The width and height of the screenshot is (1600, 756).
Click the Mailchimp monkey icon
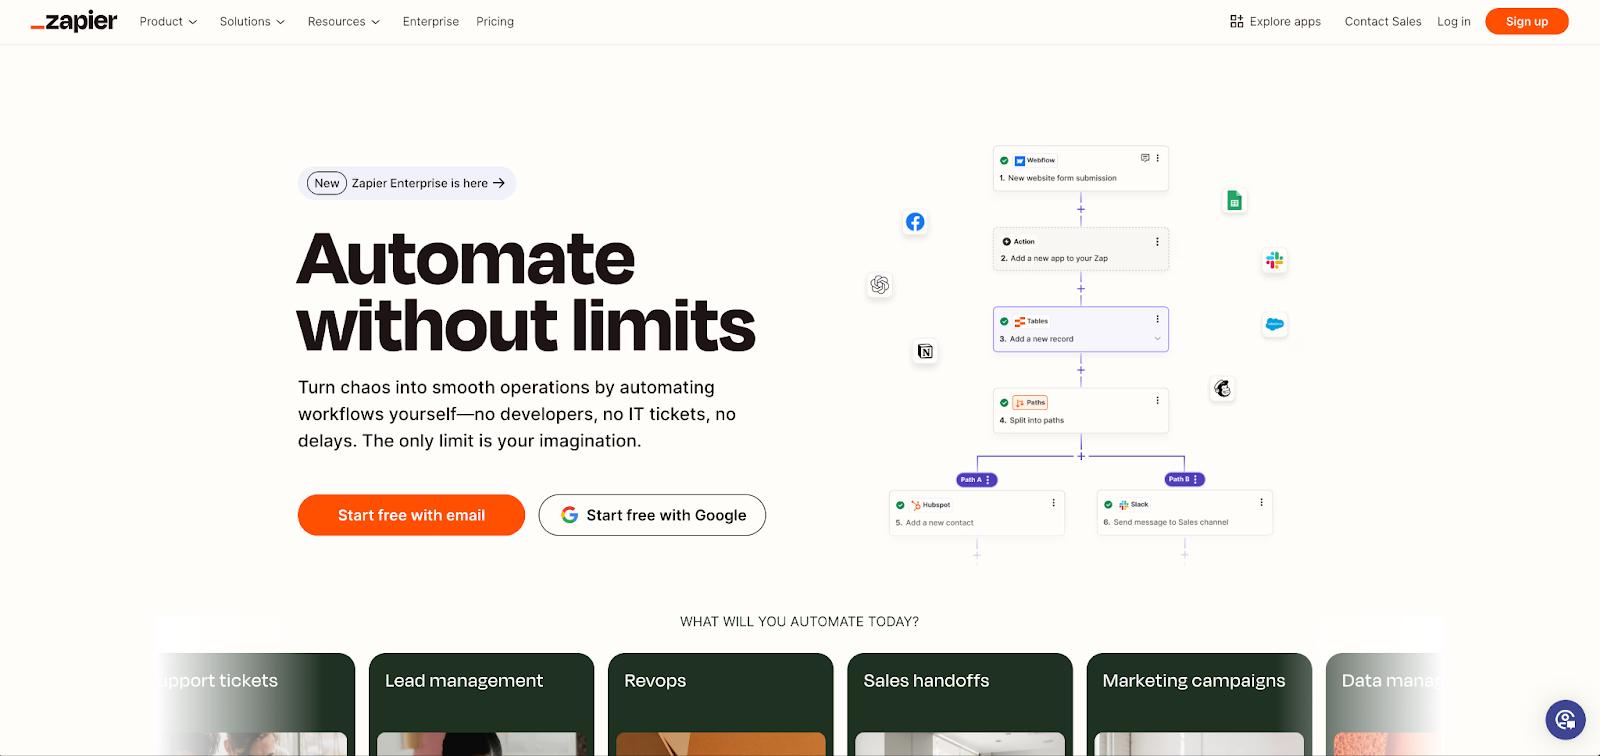1222,388
